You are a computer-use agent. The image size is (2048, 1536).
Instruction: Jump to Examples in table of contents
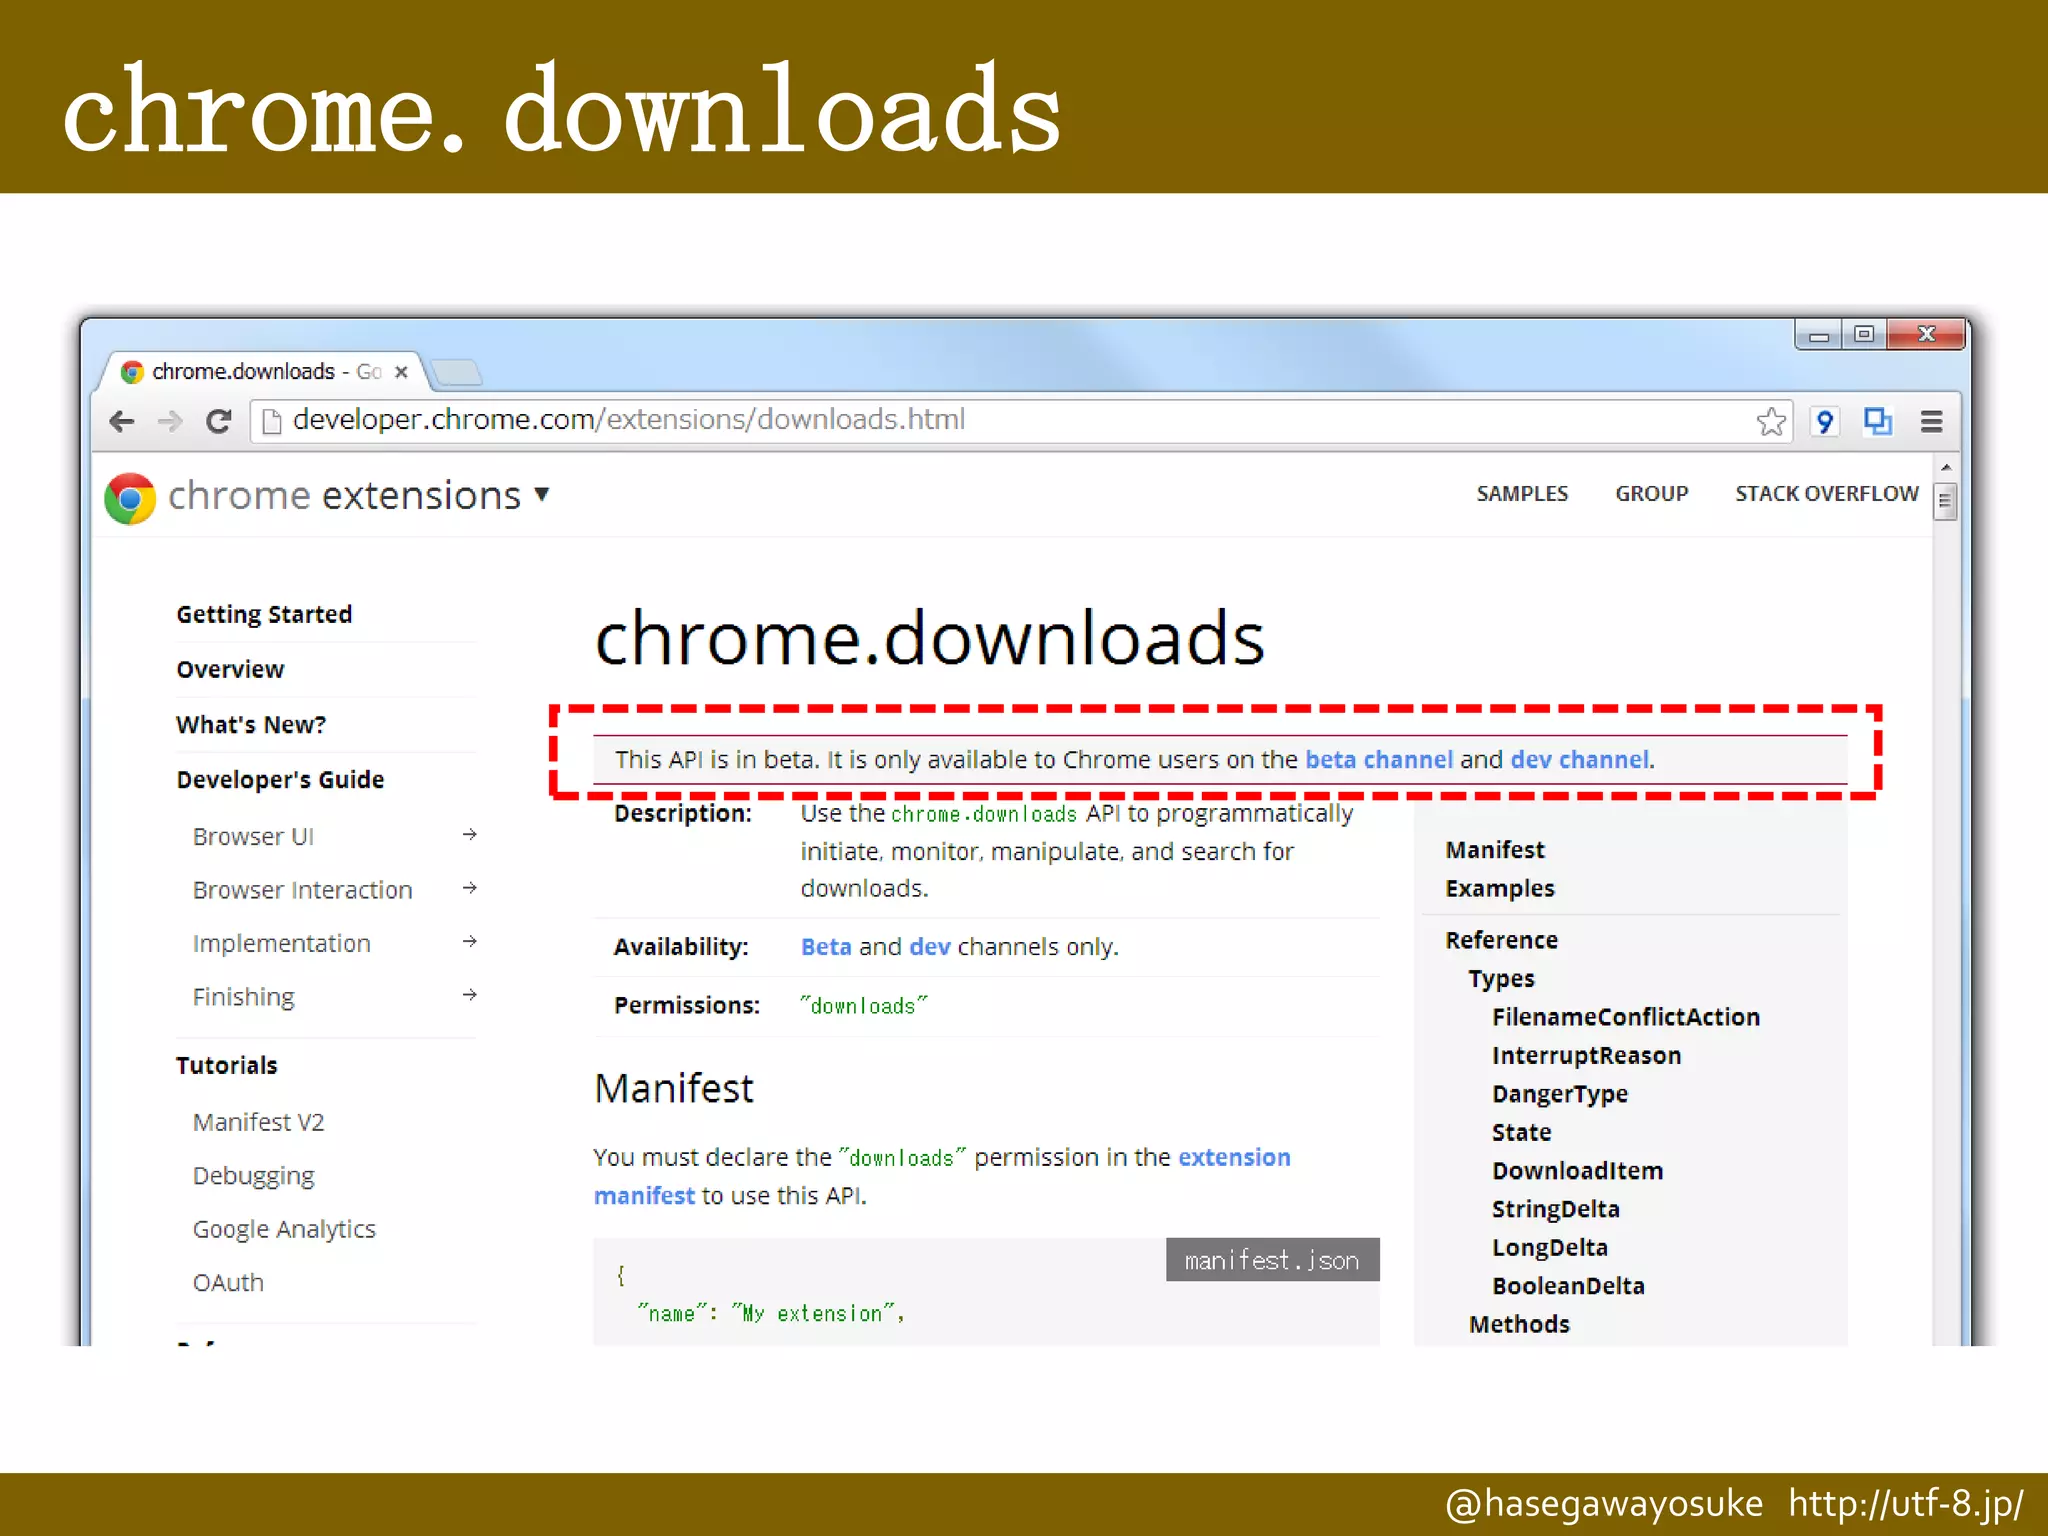[x=1500, y=889]
